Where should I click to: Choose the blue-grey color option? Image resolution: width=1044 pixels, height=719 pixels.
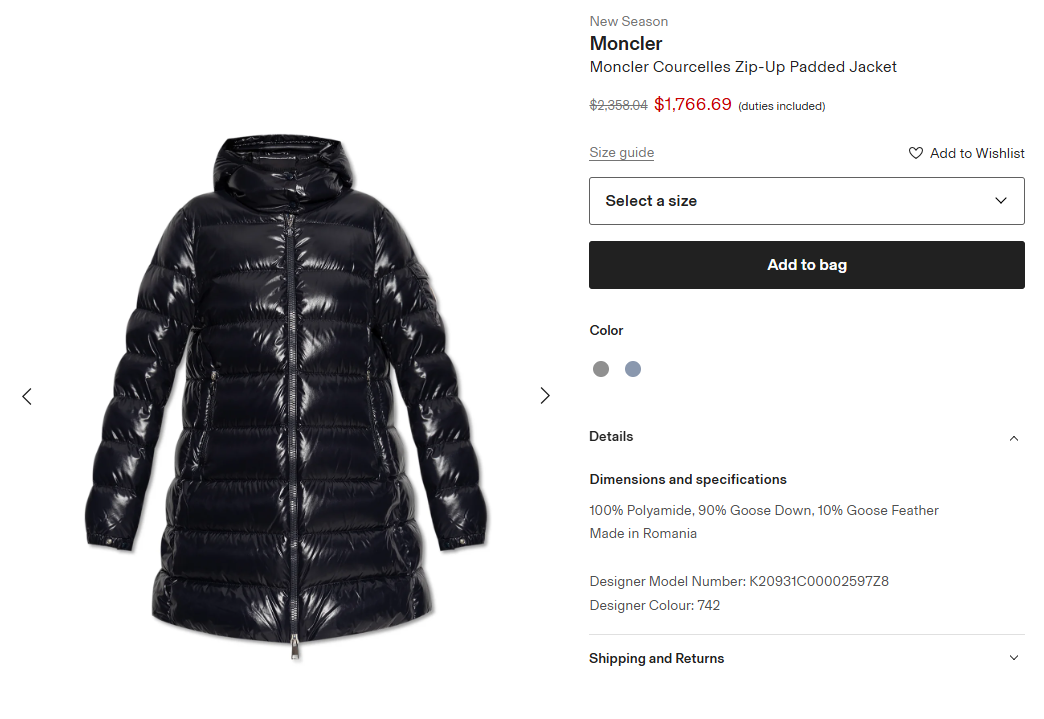pos(633,369)
